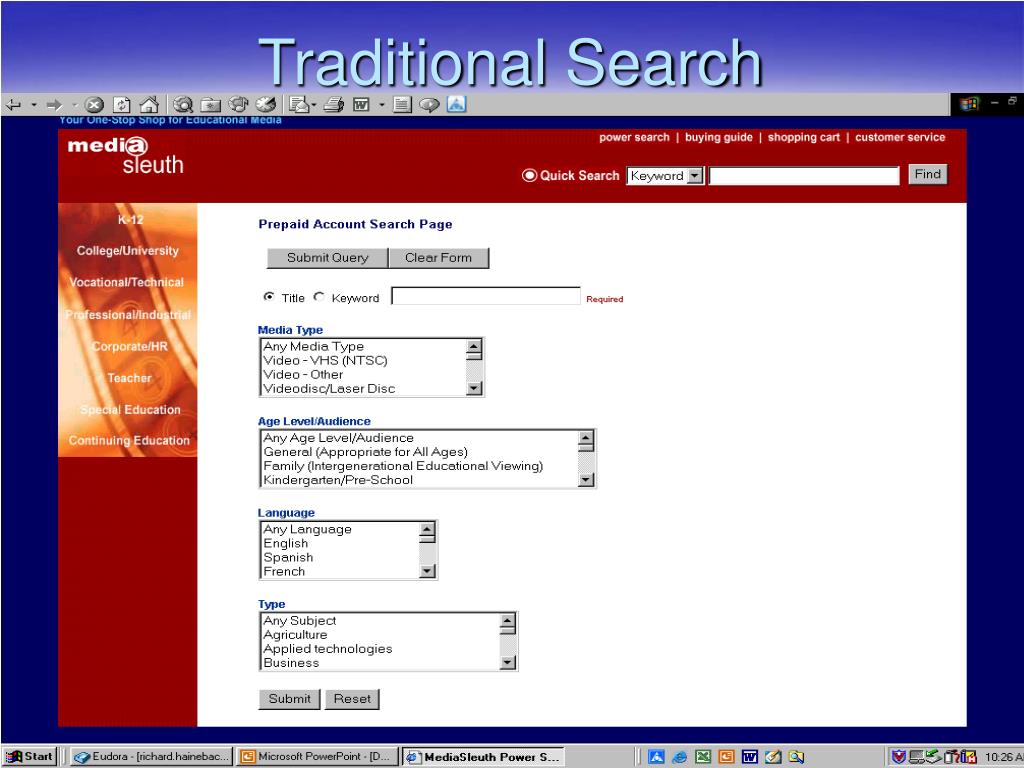Click the Find button

[x=927, y=174]
